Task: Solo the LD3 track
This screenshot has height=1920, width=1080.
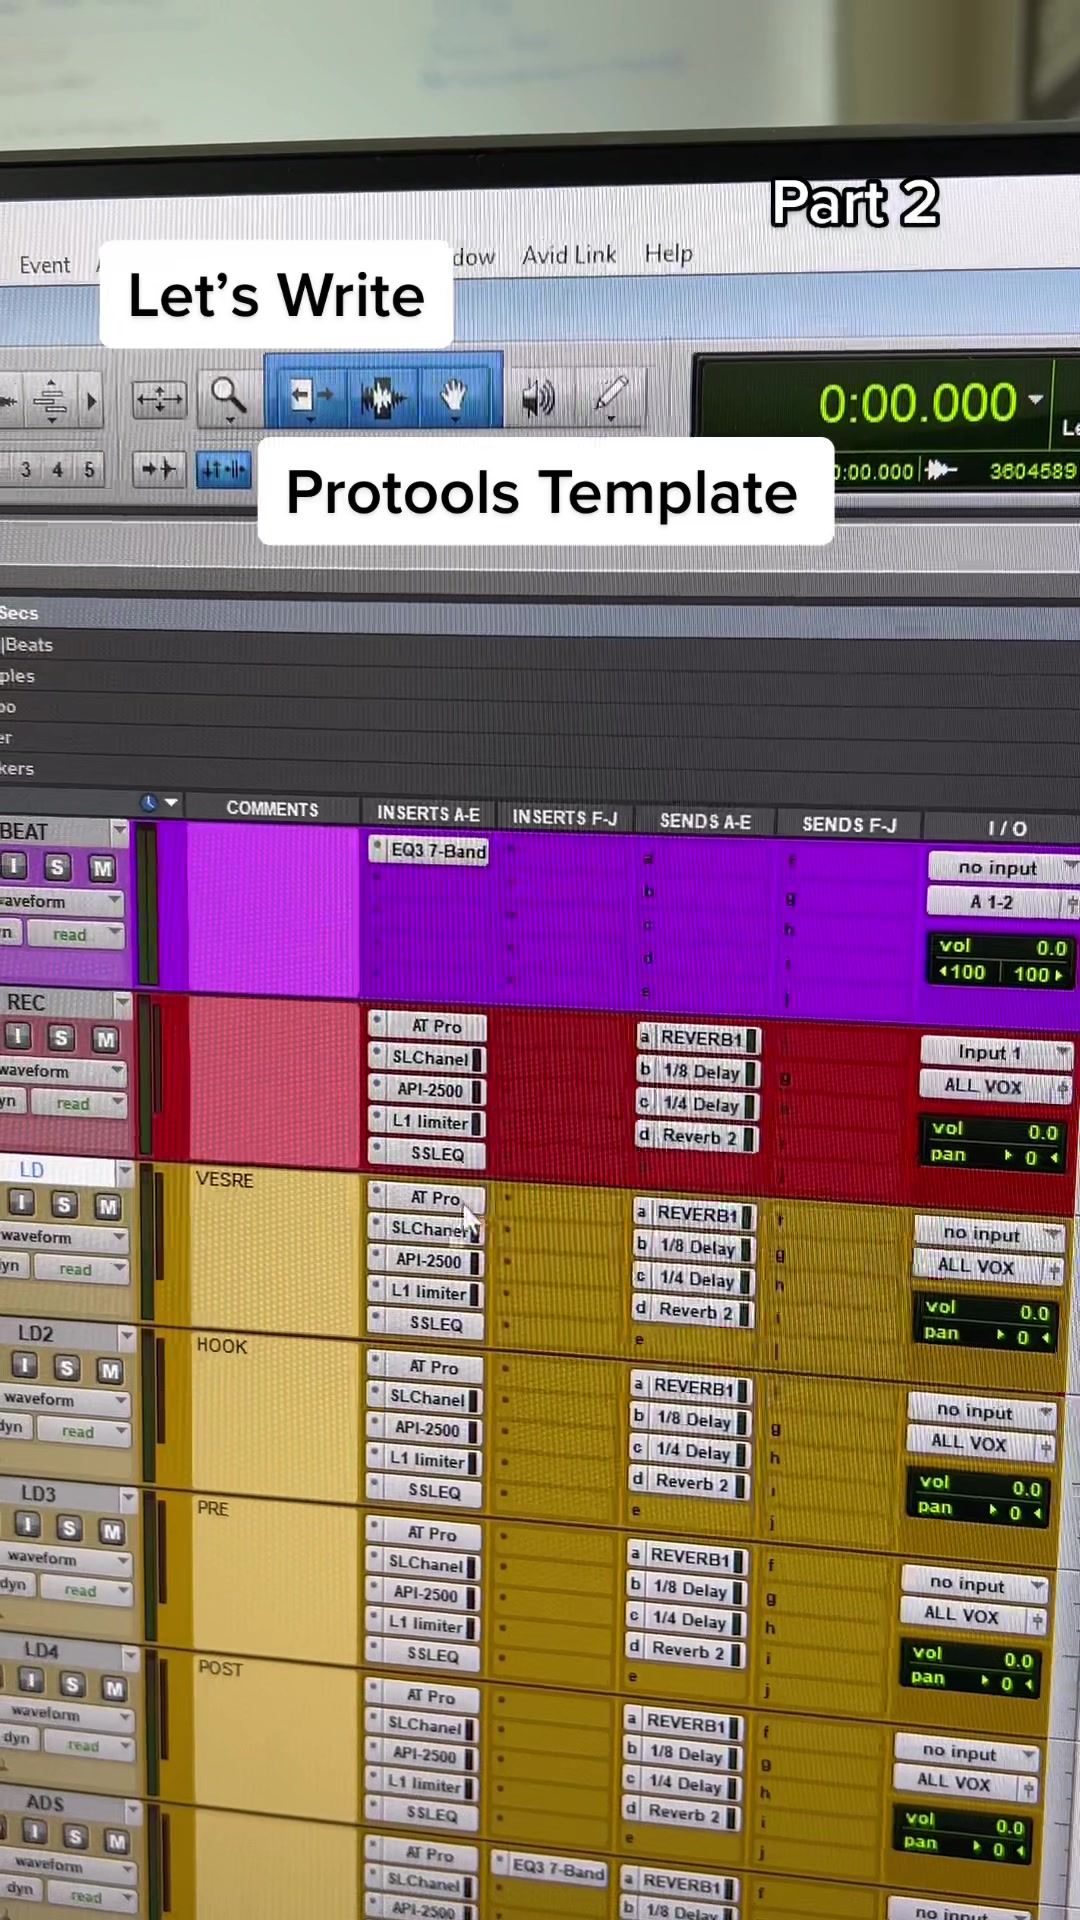Action: pyautogui.click(x=69, y=1528)
